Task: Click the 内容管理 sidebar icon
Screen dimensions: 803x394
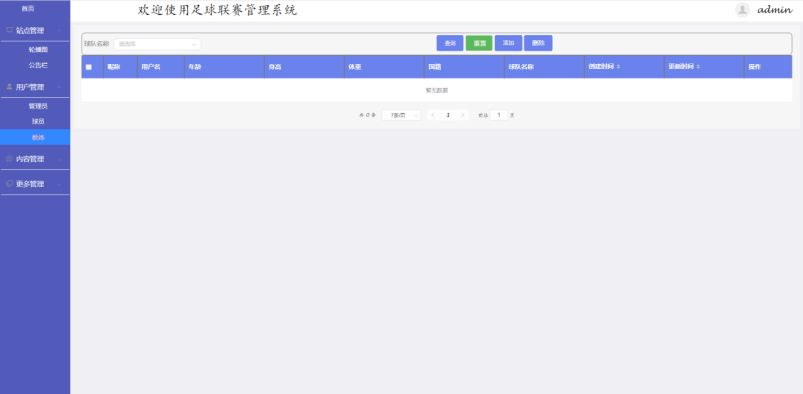Action: coord(9,159)
